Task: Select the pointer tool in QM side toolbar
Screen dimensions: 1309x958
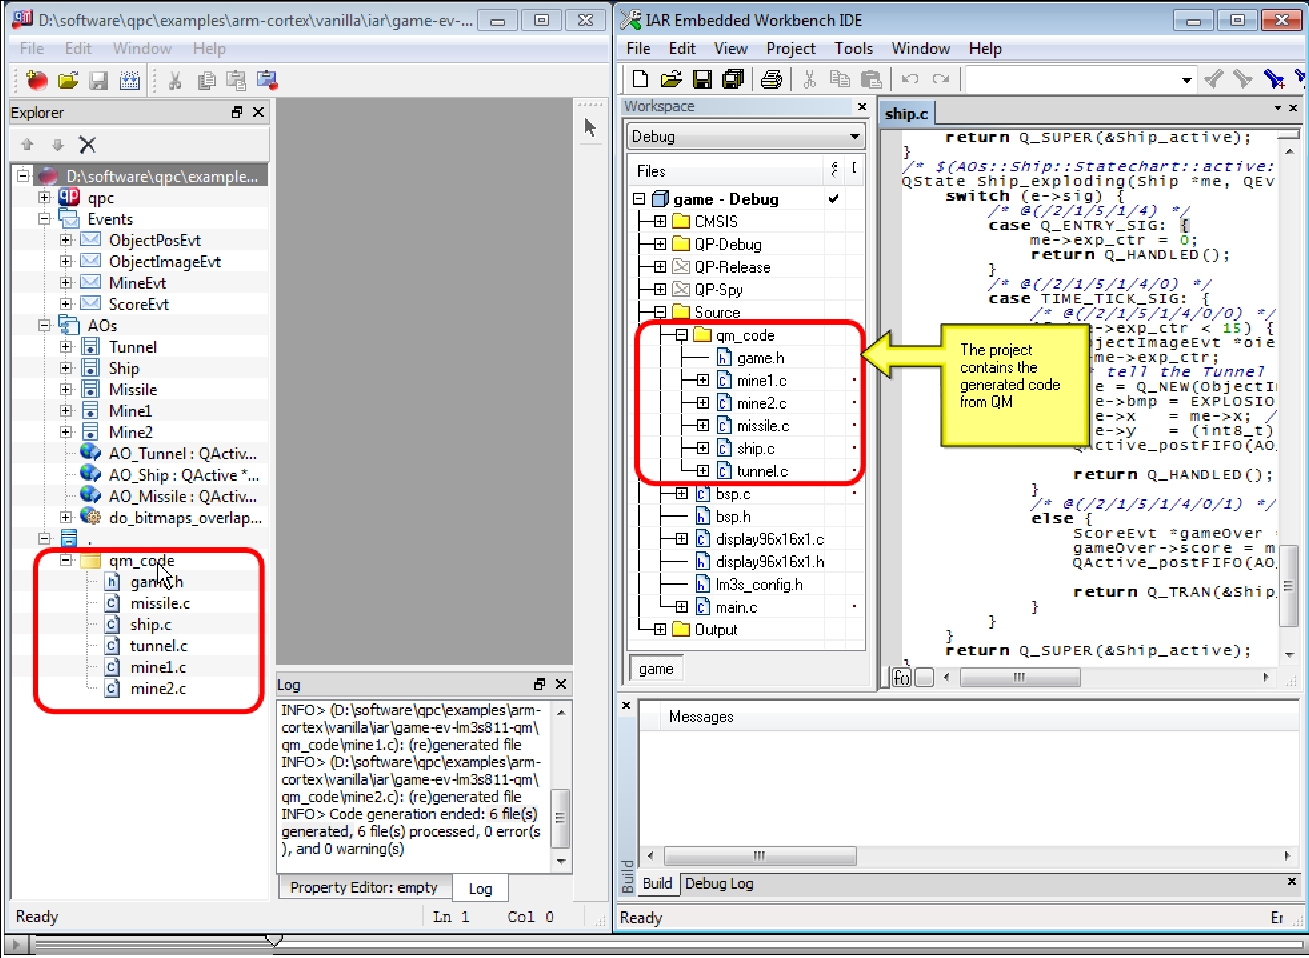Action: coord(590,127)
